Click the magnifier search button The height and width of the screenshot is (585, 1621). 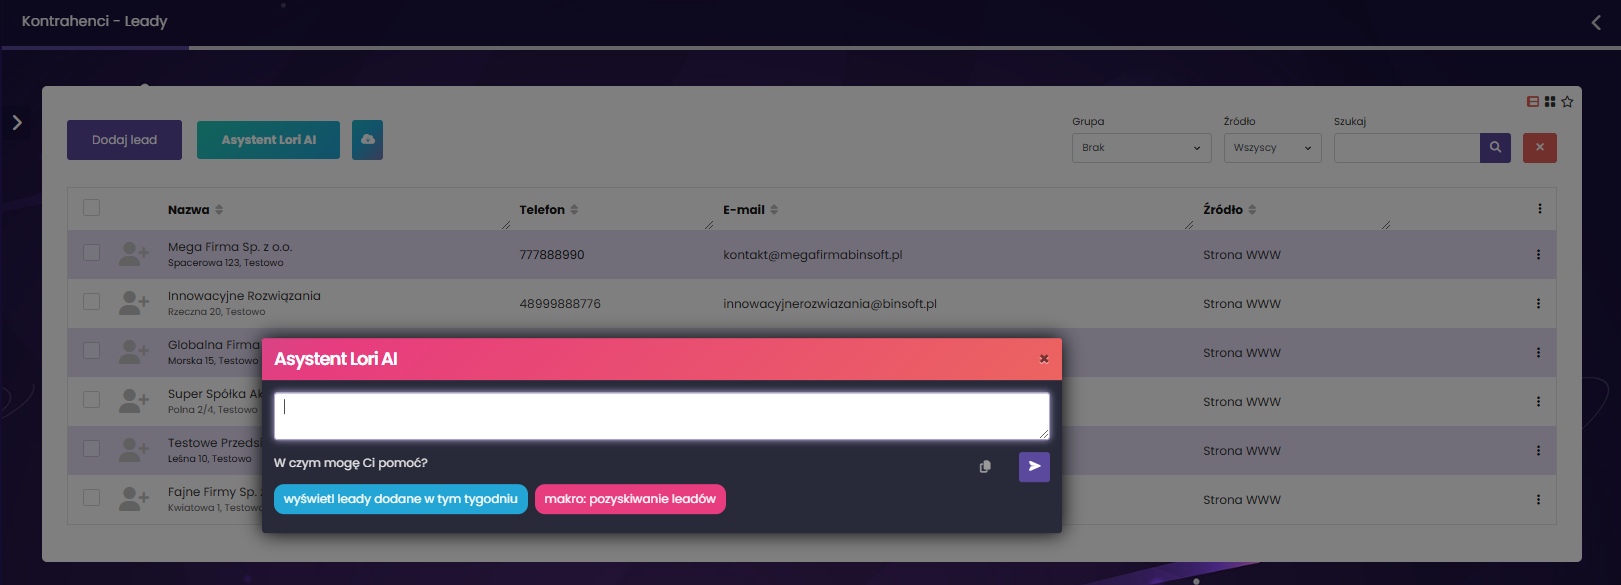1495,148
